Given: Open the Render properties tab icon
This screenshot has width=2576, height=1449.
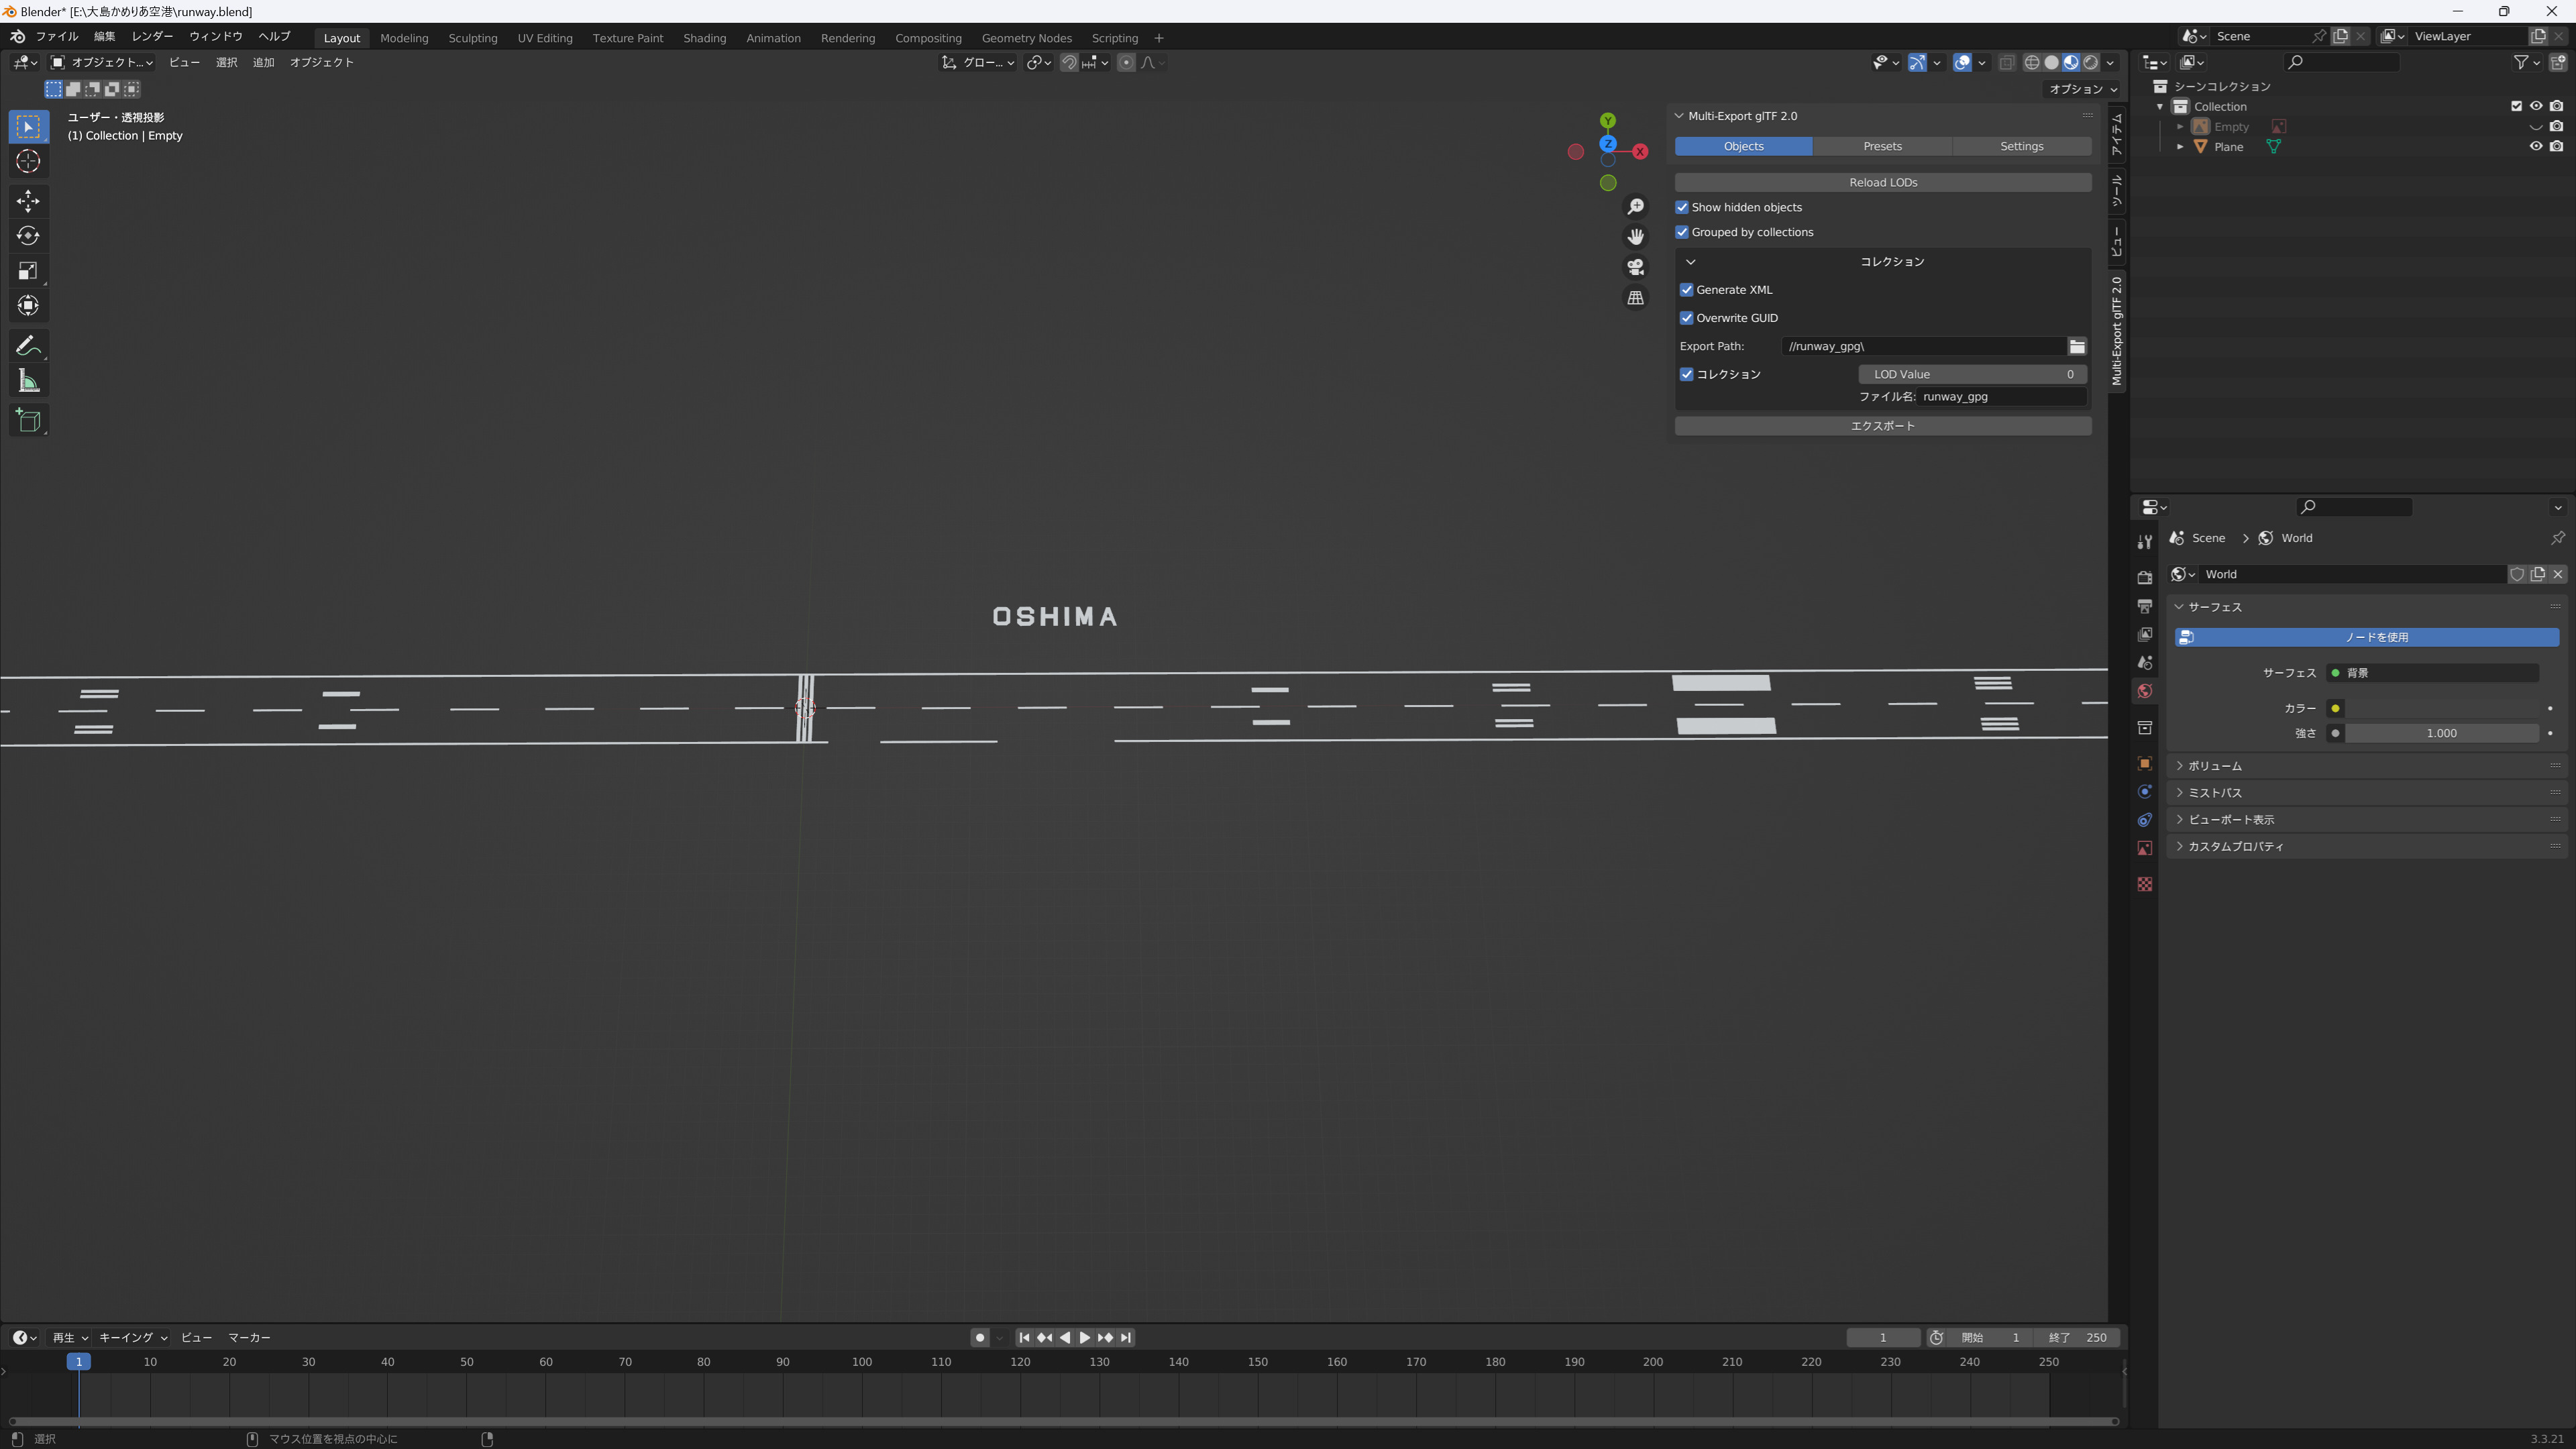Looking at the screenshot, I should tap(2144, 578).
